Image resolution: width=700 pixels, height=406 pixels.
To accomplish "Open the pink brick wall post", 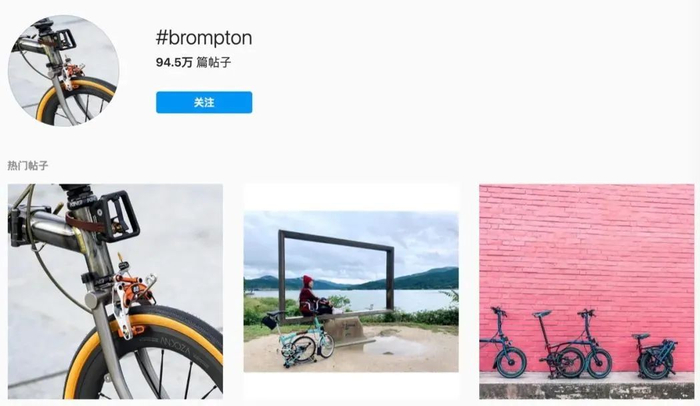I will (x=587, y=291).
